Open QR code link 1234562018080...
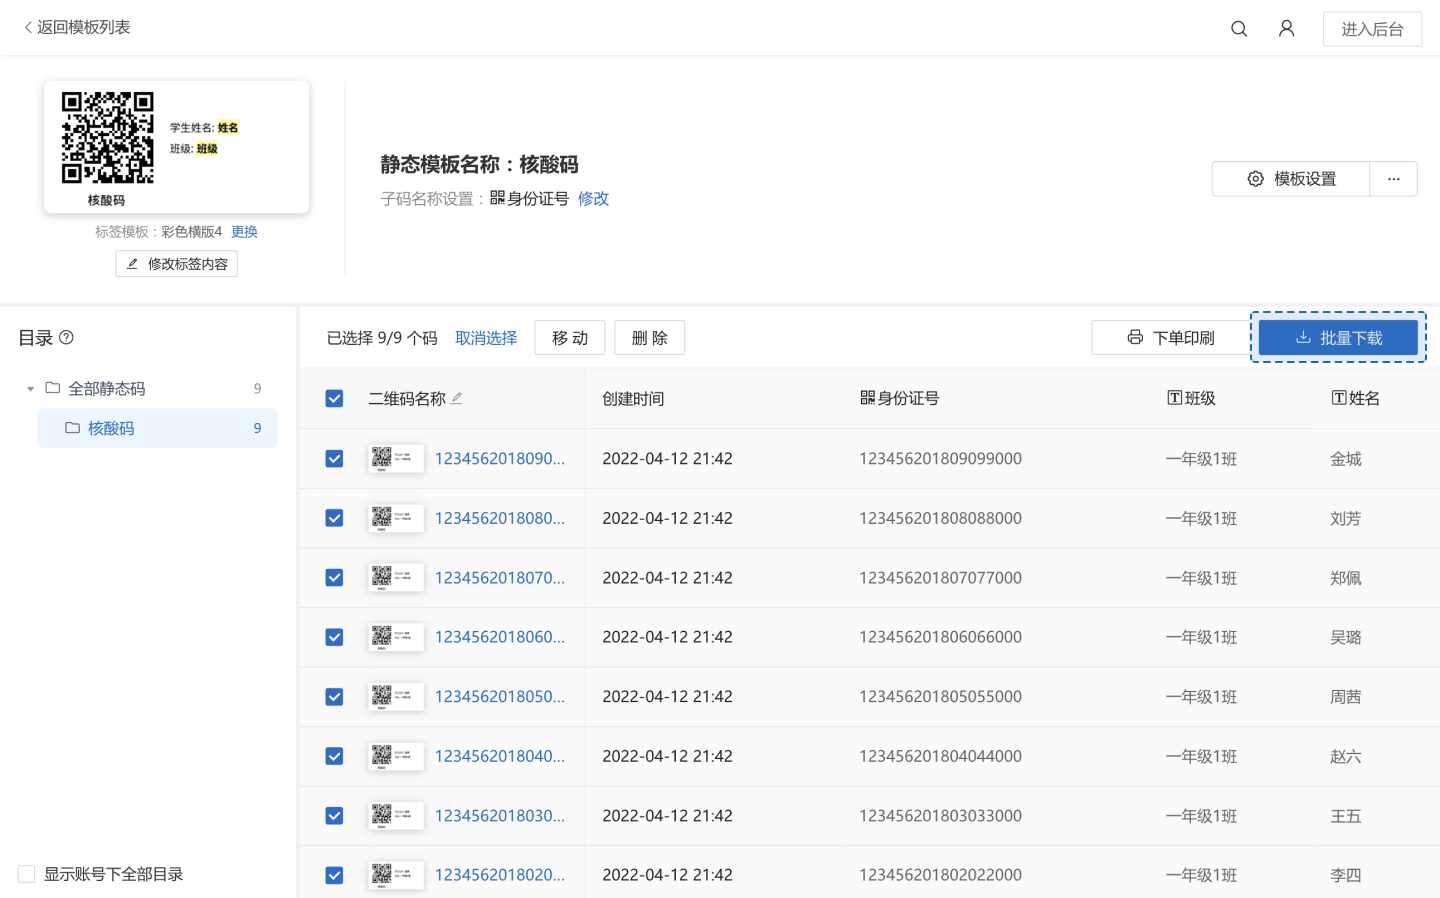1440x898 pixels. coord(500,518)
